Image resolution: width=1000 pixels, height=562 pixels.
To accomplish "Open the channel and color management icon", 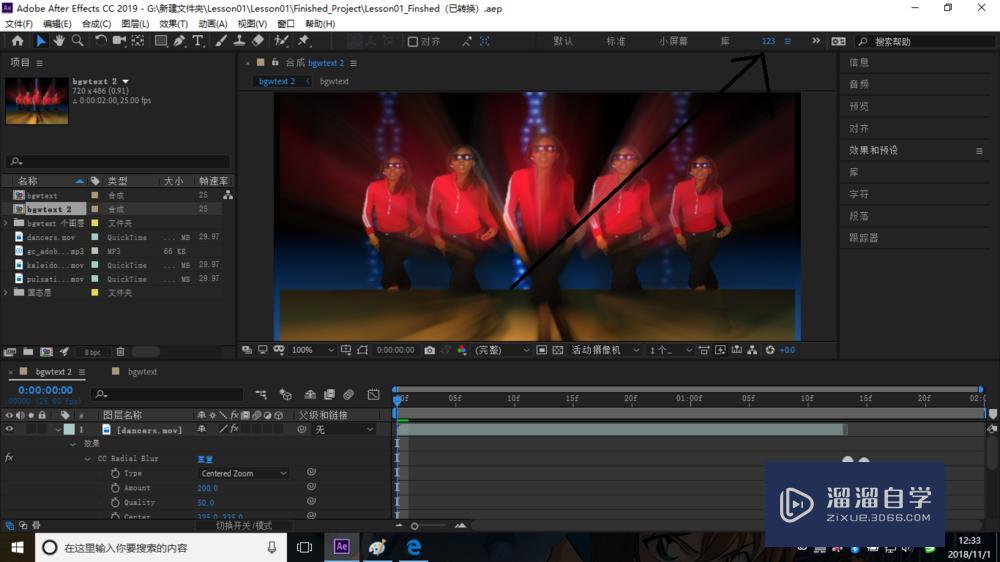I will (462, 350).
